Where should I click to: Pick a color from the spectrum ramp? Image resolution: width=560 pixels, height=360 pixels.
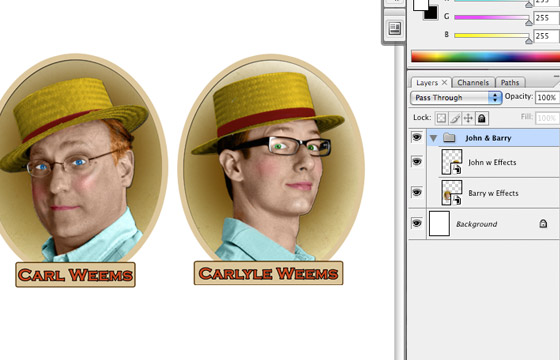pos(485,56)
